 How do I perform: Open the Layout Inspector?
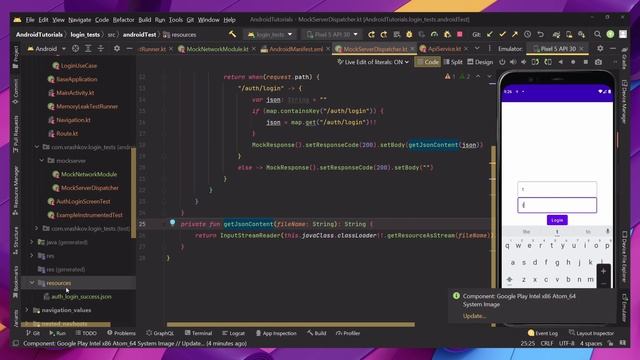[x=591, y=333]
